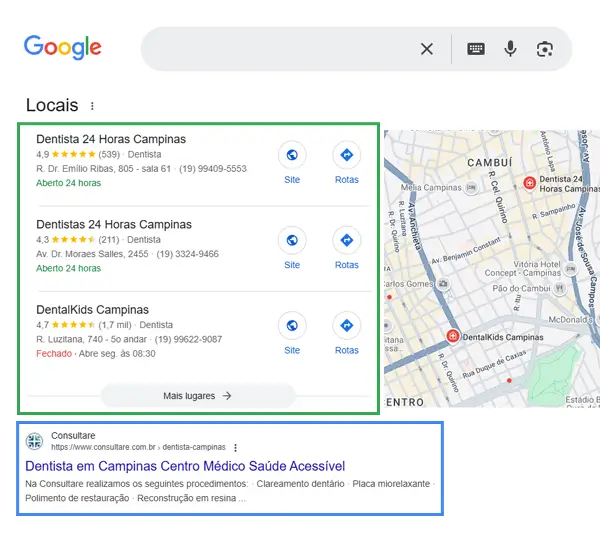Click DentalKids Campinas pin on map

click(x=452, y=336)
